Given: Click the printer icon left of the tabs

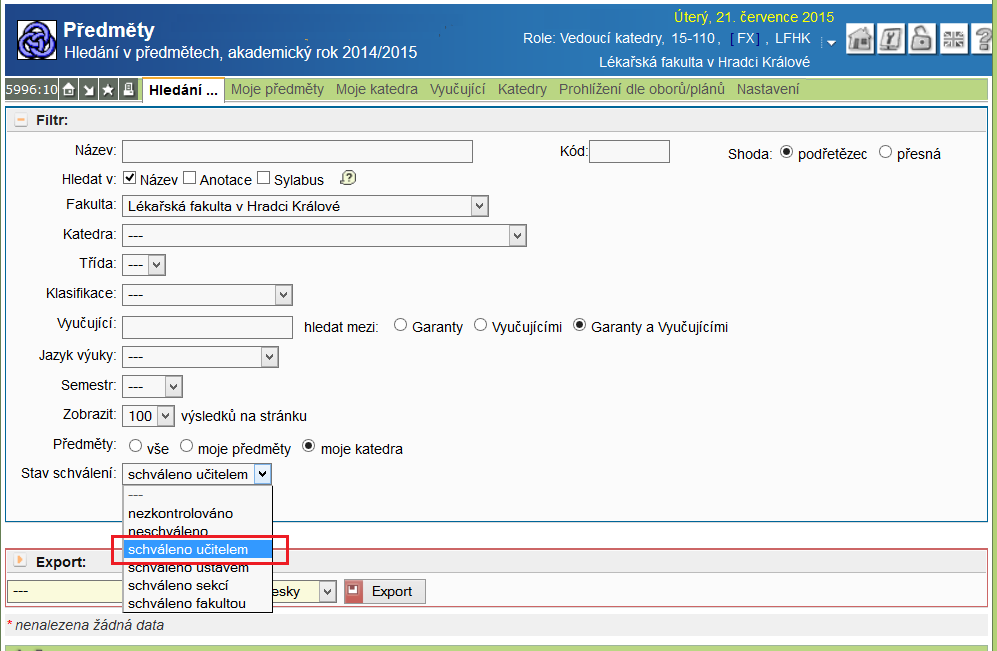Looking at the screenshot, I should tap(128, 90).
